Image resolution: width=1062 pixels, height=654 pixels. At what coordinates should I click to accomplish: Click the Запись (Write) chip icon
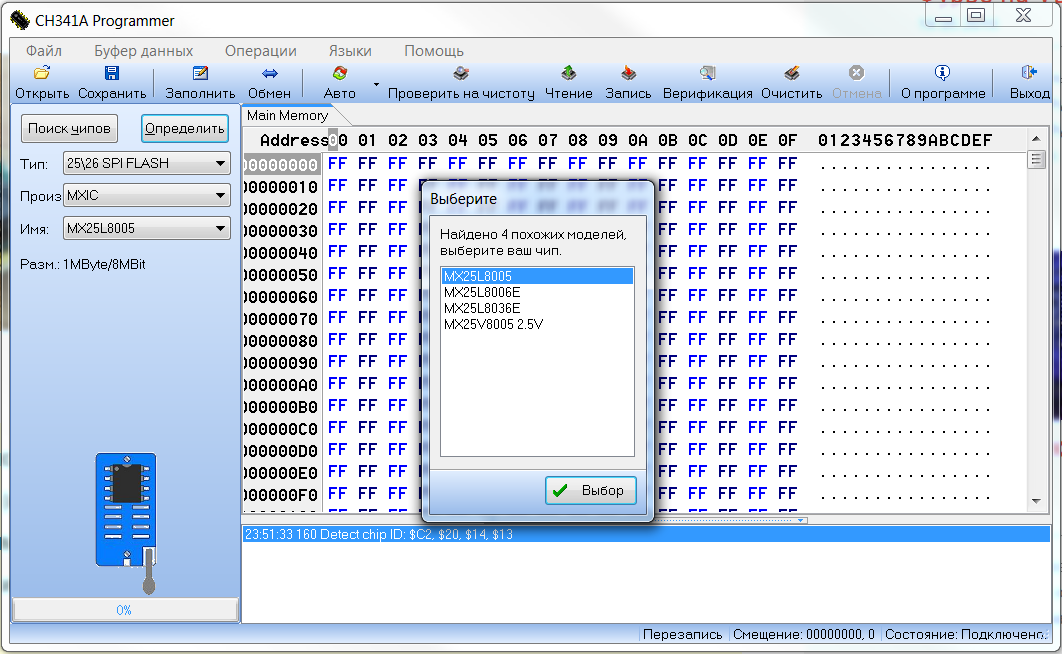[x=628, y=74]
